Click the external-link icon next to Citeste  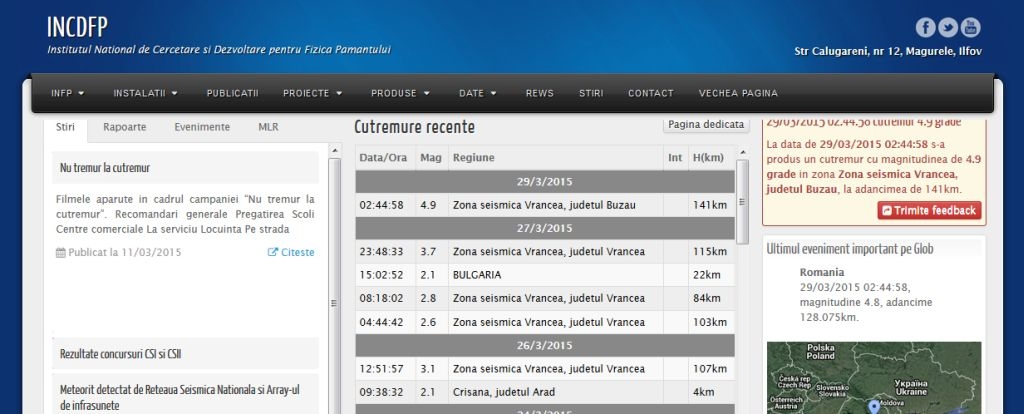273,253
